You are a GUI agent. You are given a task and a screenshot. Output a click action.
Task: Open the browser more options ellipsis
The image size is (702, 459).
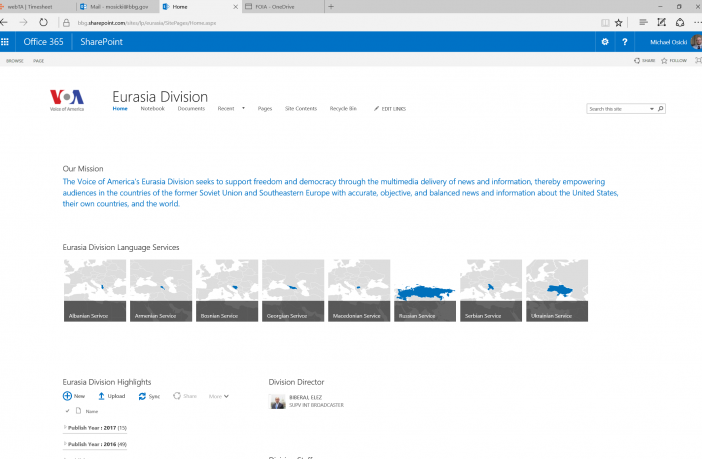point(698,22)
